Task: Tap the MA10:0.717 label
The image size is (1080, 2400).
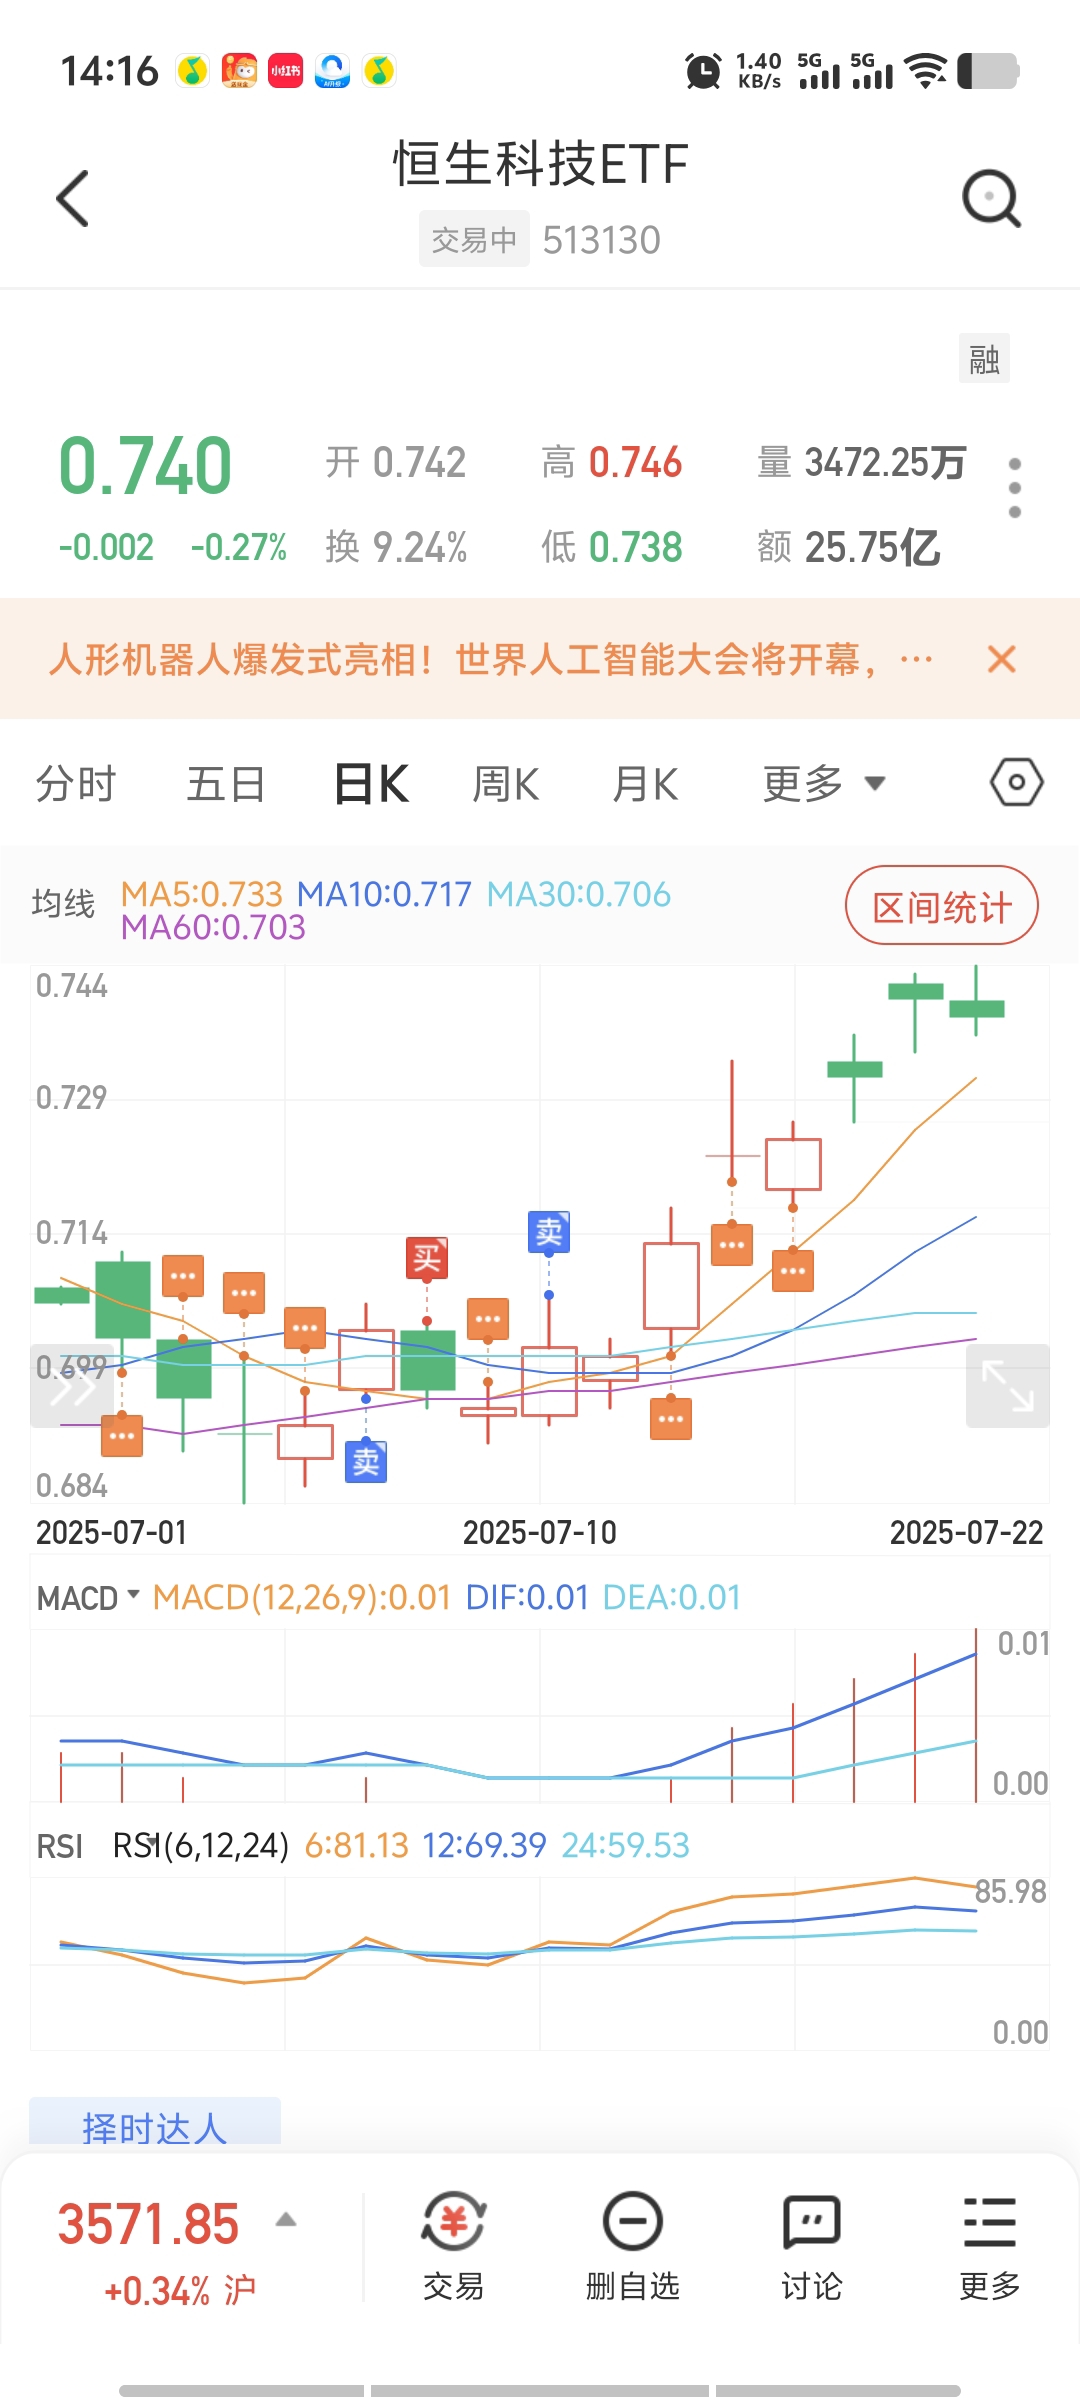Action: click(x=384, y=894)
